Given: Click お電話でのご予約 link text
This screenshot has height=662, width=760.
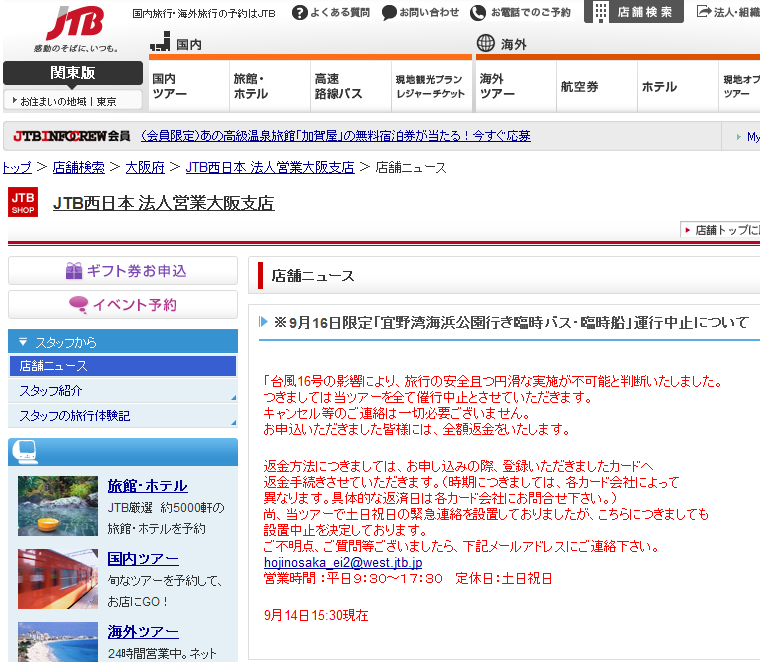Looking at the screenshot, I should click(531, 13).
